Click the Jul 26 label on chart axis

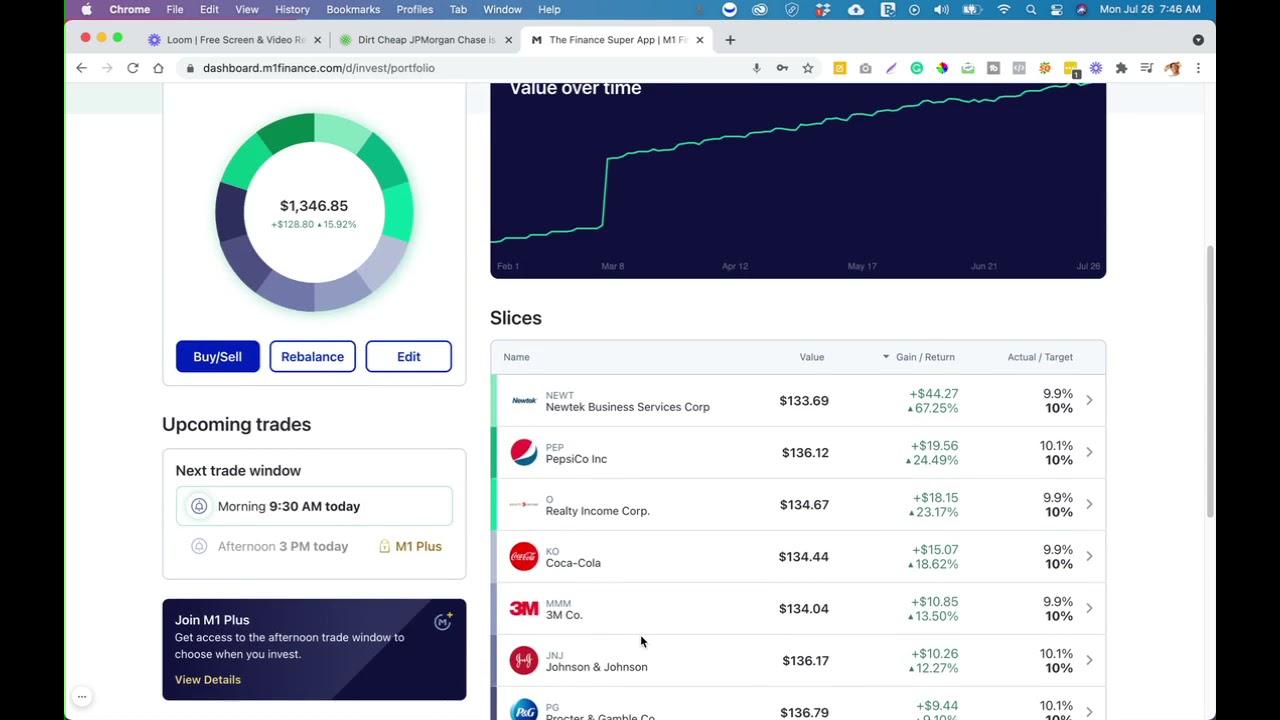(x=1088, y=267)
